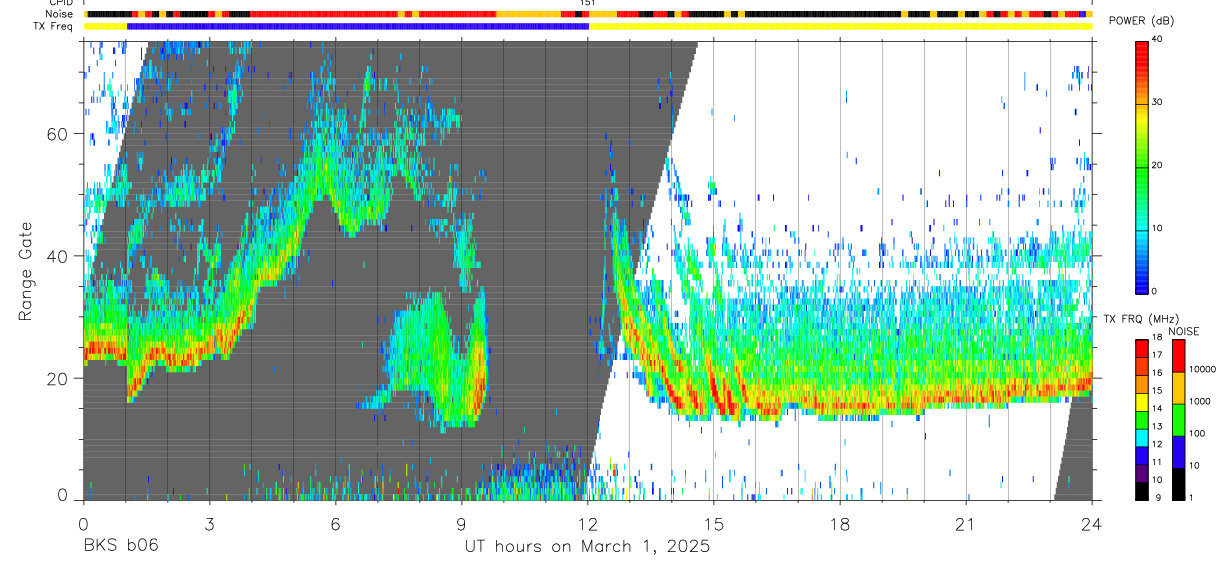Screen dimensions: 1228x567
Task: Click the 30 label on the POWER colorbar
Action: point(1157,102)
